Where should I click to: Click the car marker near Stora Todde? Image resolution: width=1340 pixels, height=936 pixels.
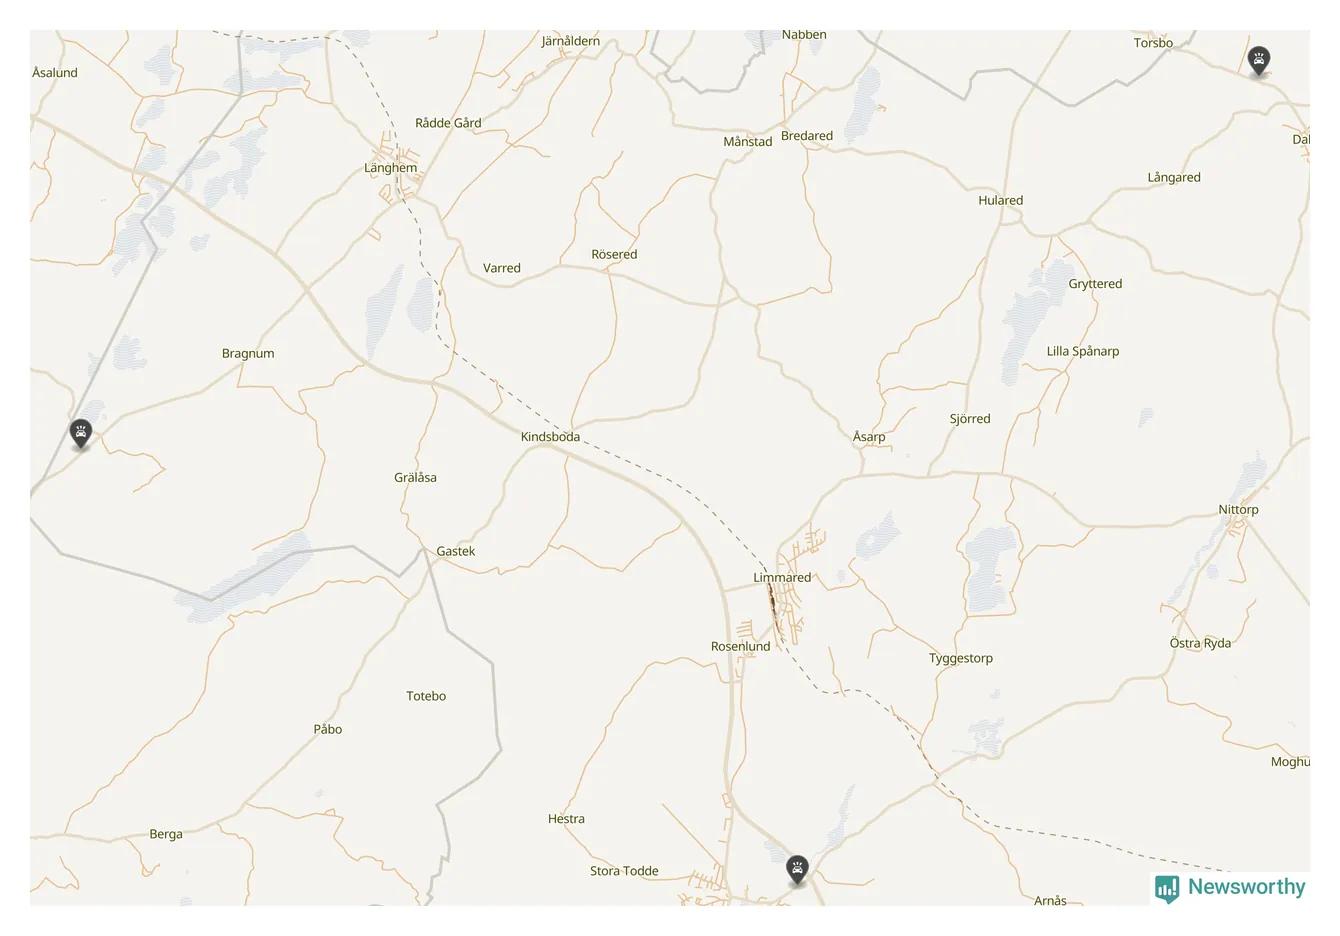point(797,870)
